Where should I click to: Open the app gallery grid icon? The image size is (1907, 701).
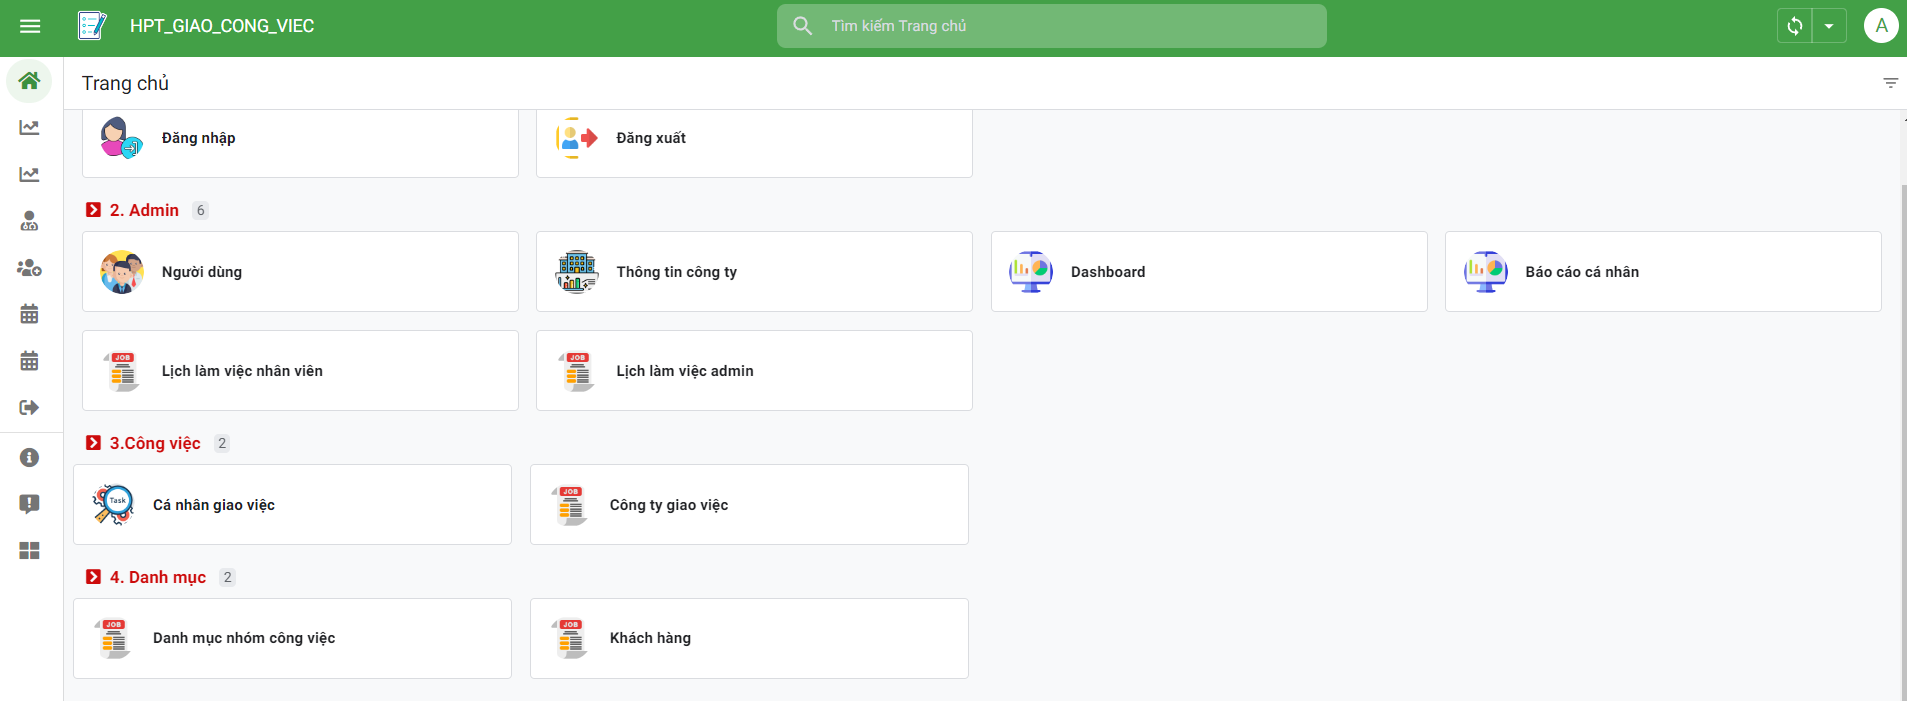[29, 551]
